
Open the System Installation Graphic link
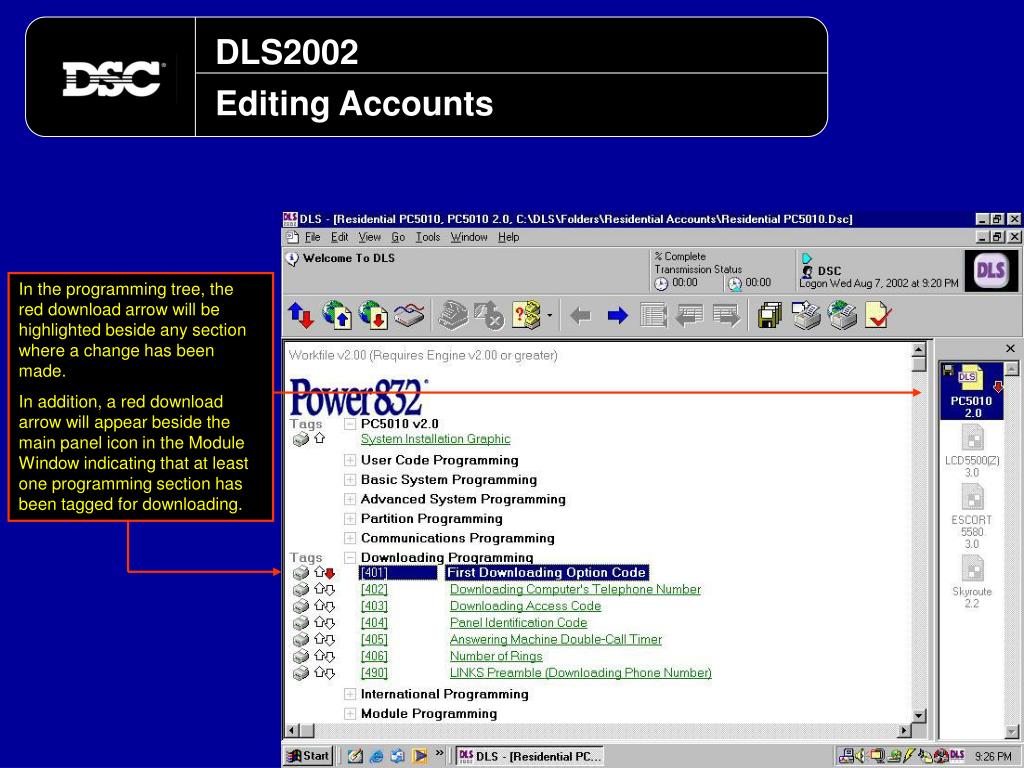tap(436, 439)
